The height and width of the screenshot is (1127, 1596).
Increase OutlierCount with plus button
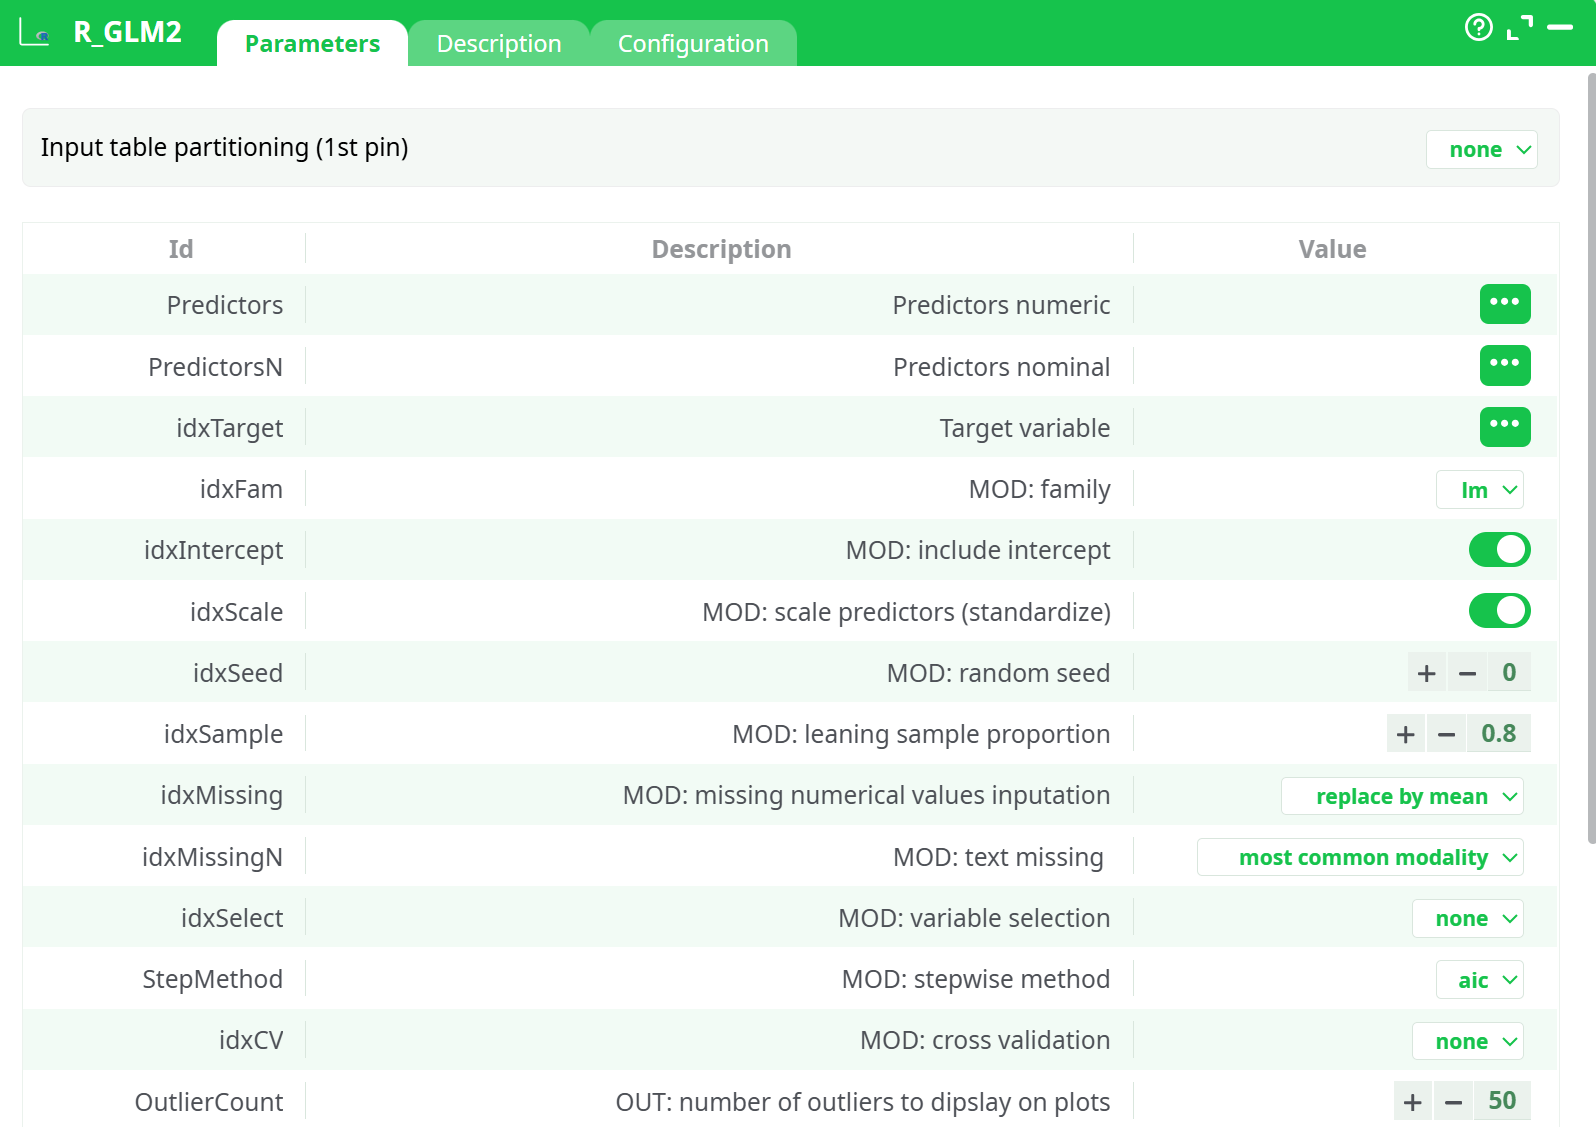1413,1102
